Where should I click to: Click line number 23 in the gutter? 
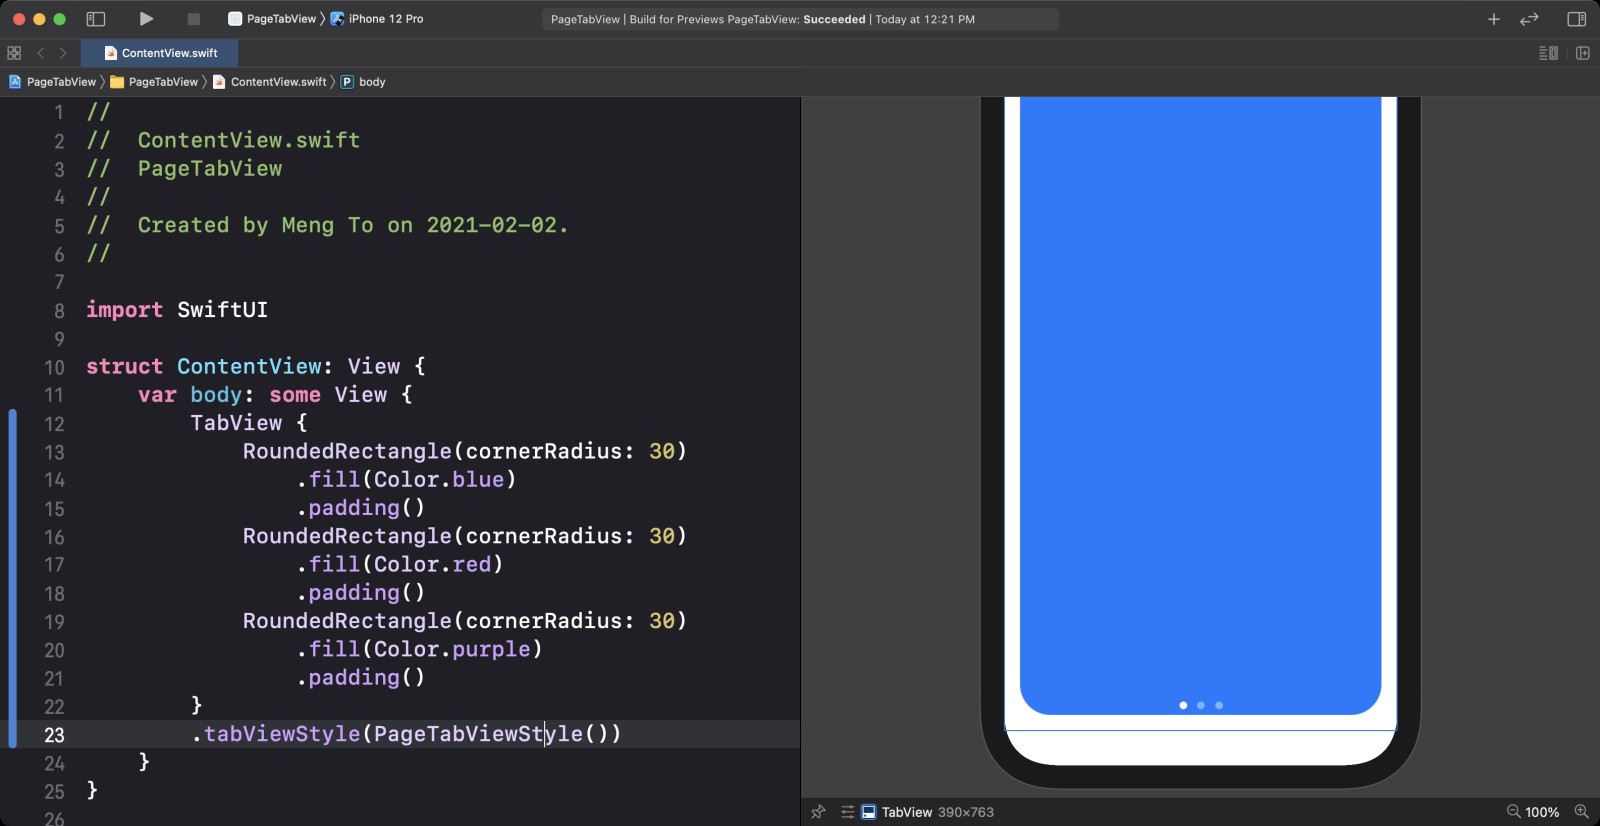[54, 735]
